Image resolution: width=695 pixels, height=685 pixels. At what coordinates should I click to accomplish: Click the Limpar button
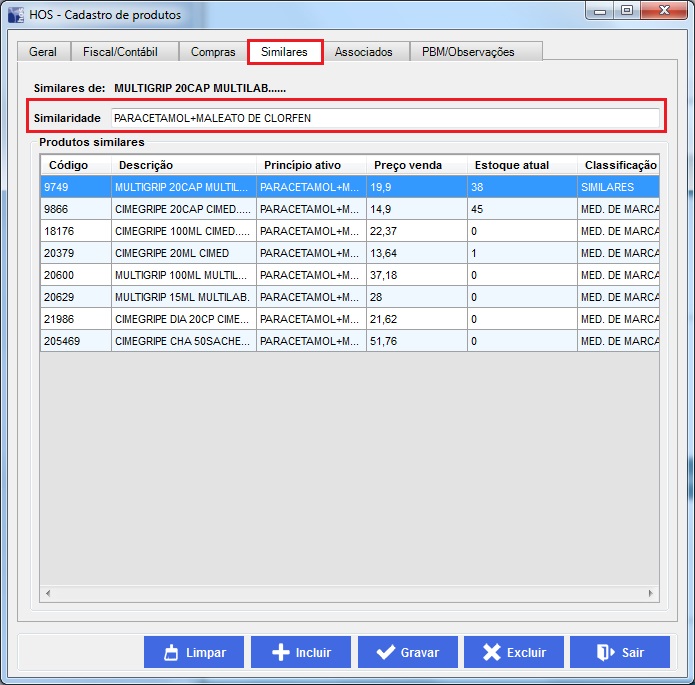194,652
